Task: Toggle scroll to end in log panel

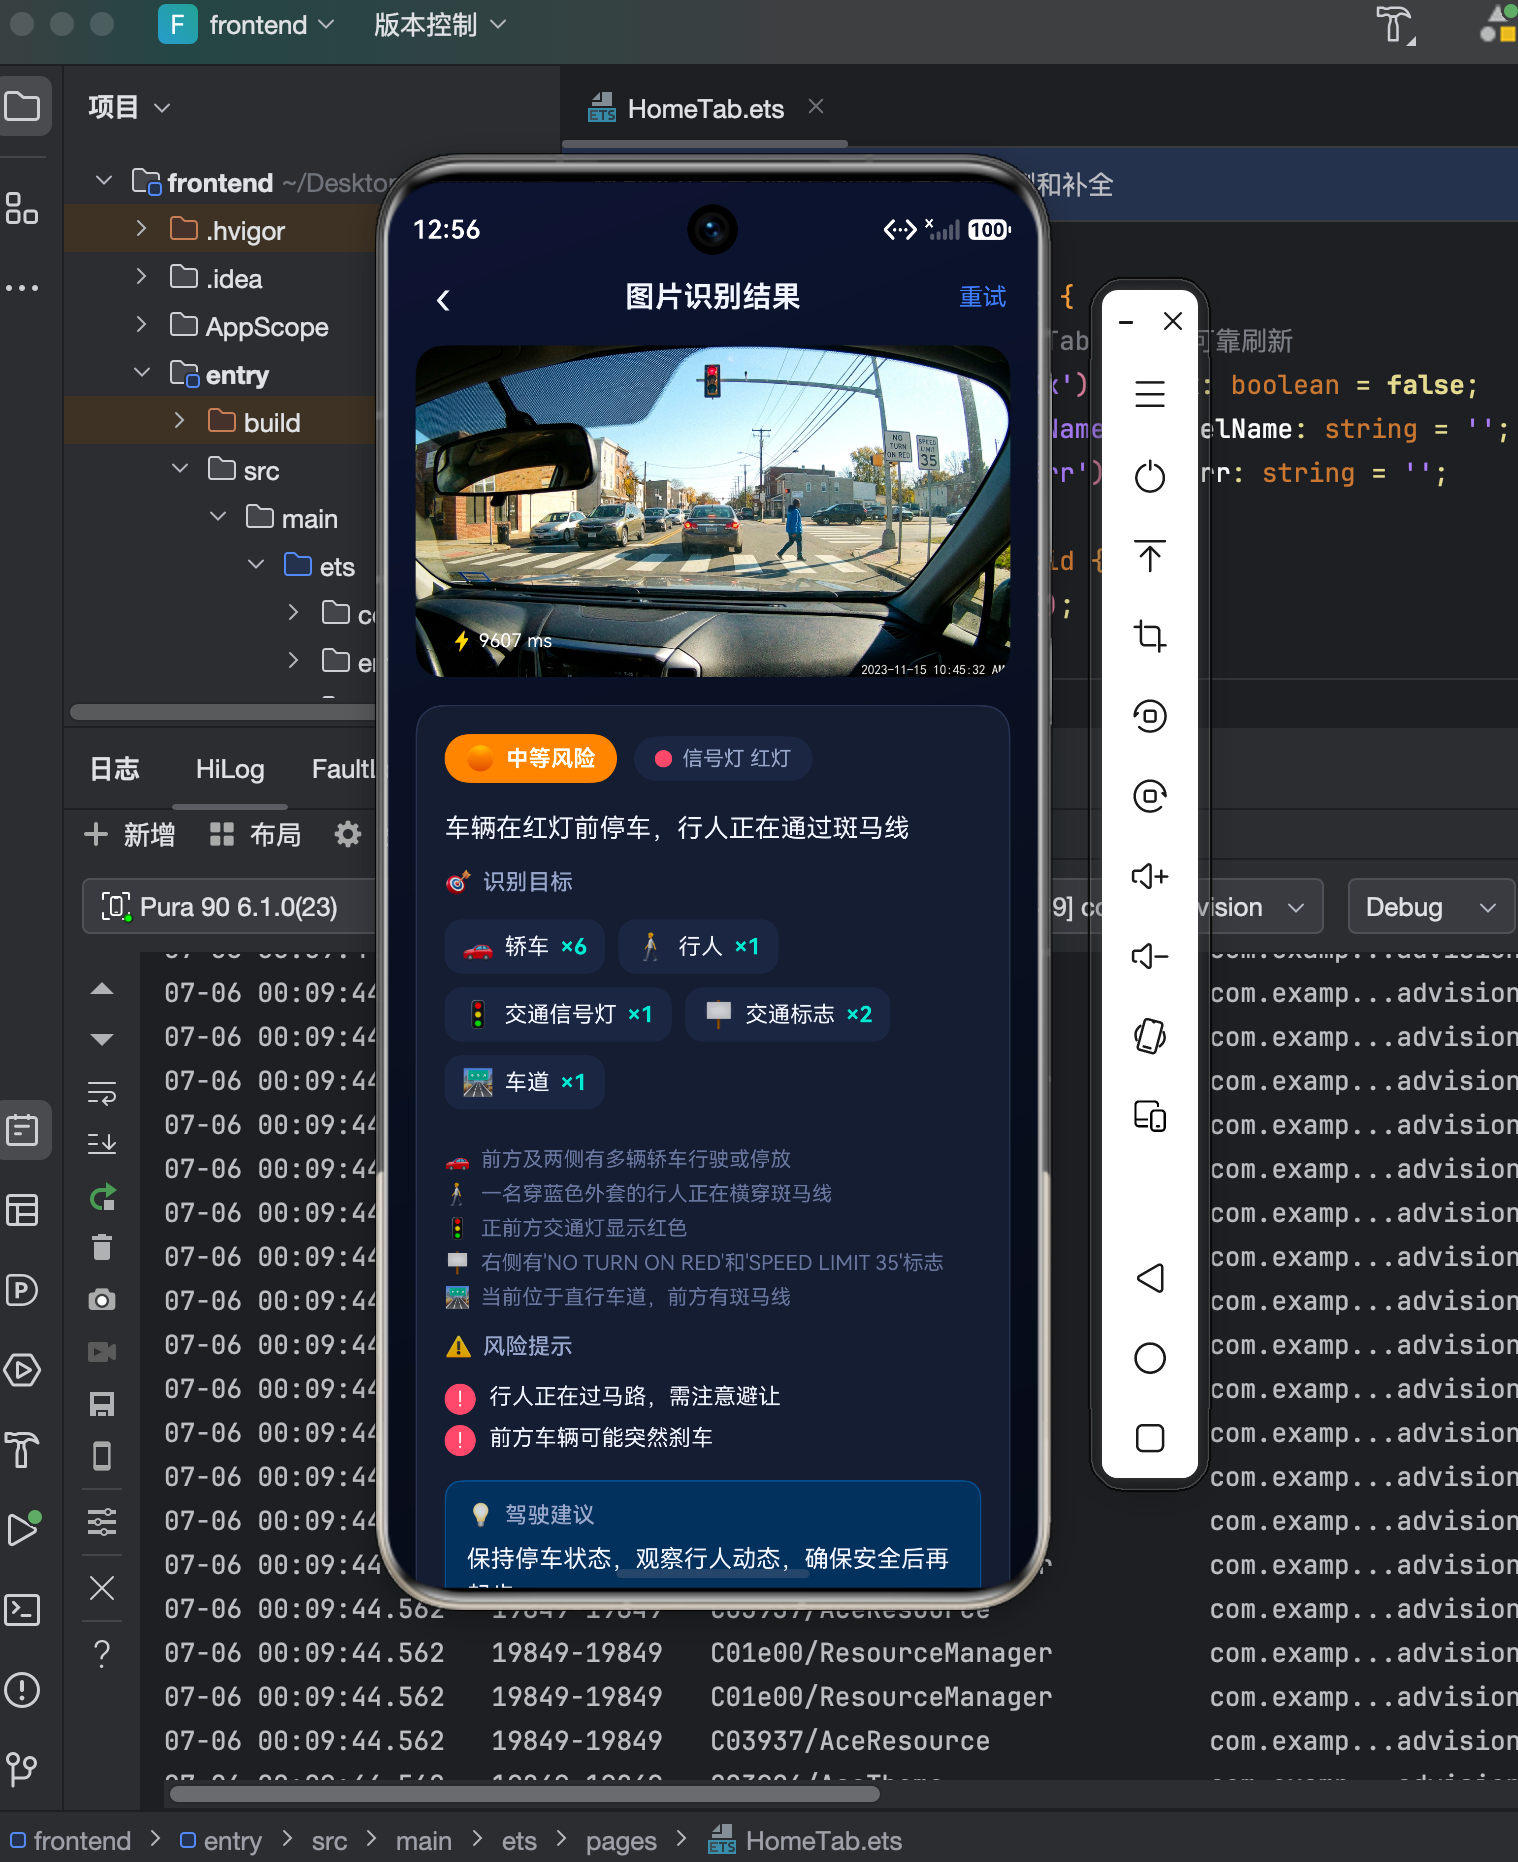Action: tap(102, 1143)
